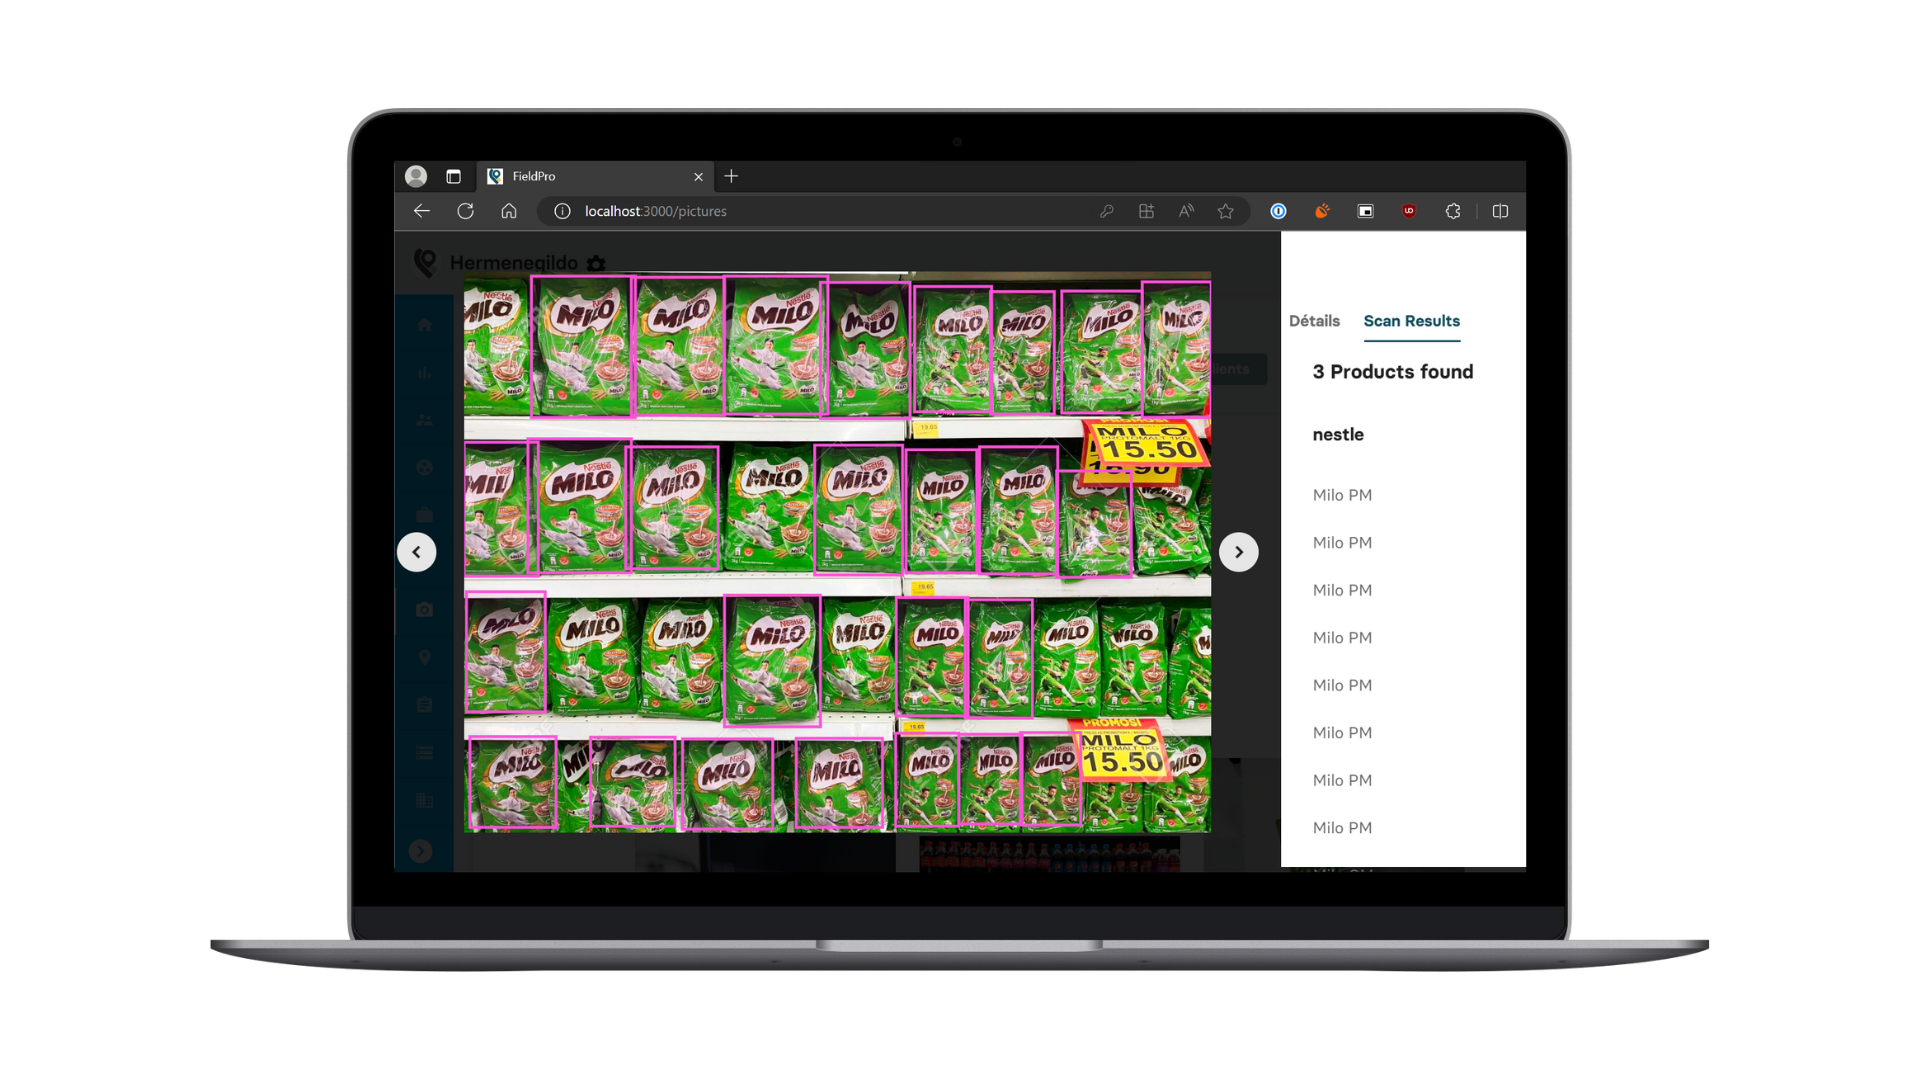This screenshot has width=1920, height=1080.
Task: Toggle the split screen icon
Action: (1500, 211)
